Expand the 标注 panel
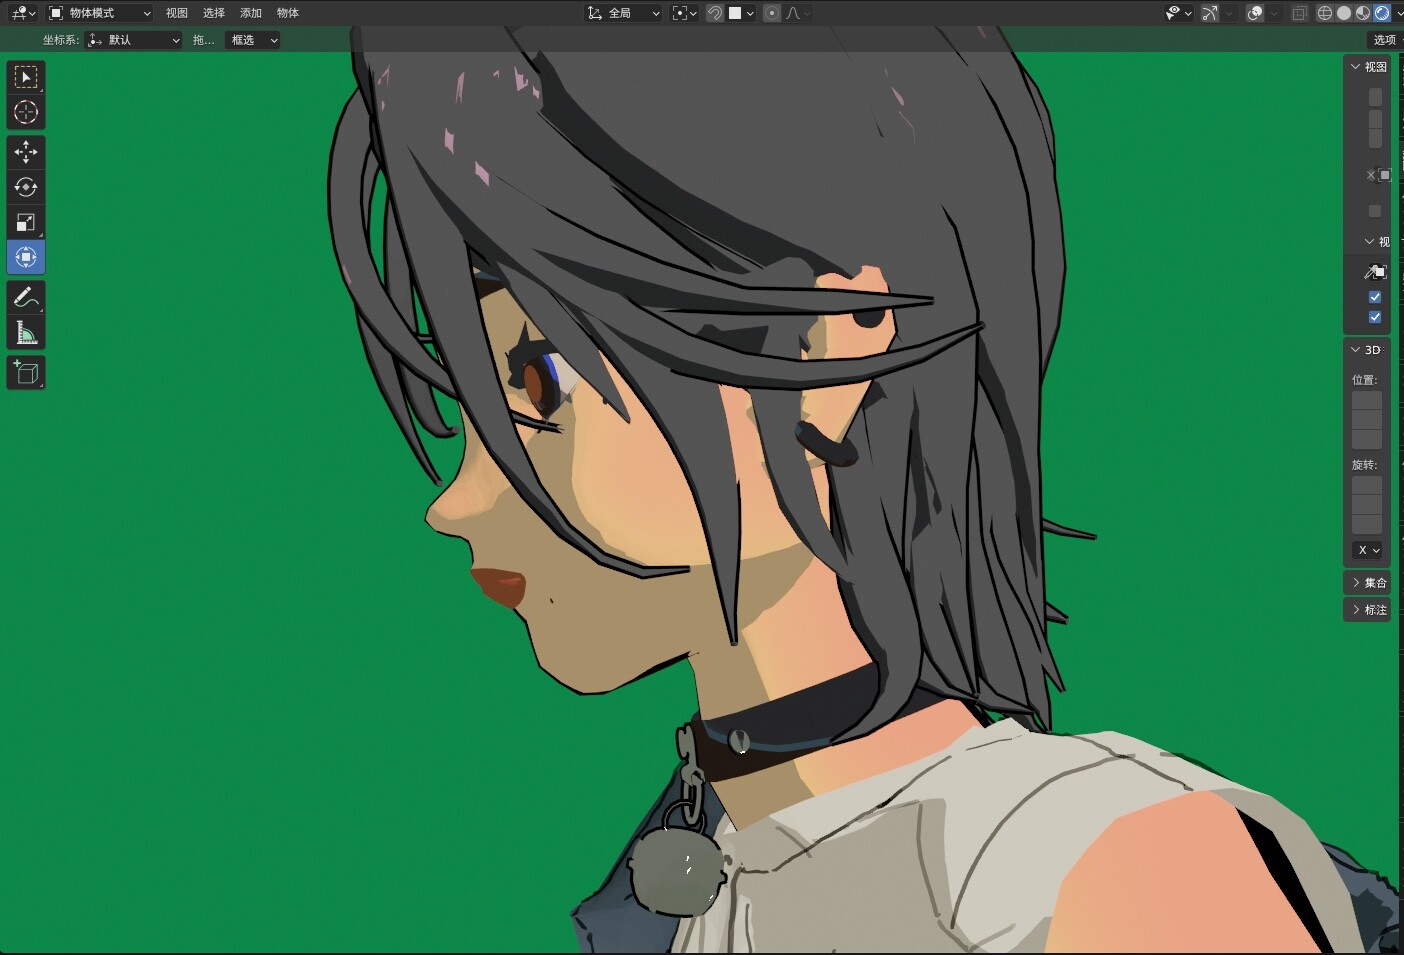The width and height of the screenshot is (1404, 955). 1369,610
